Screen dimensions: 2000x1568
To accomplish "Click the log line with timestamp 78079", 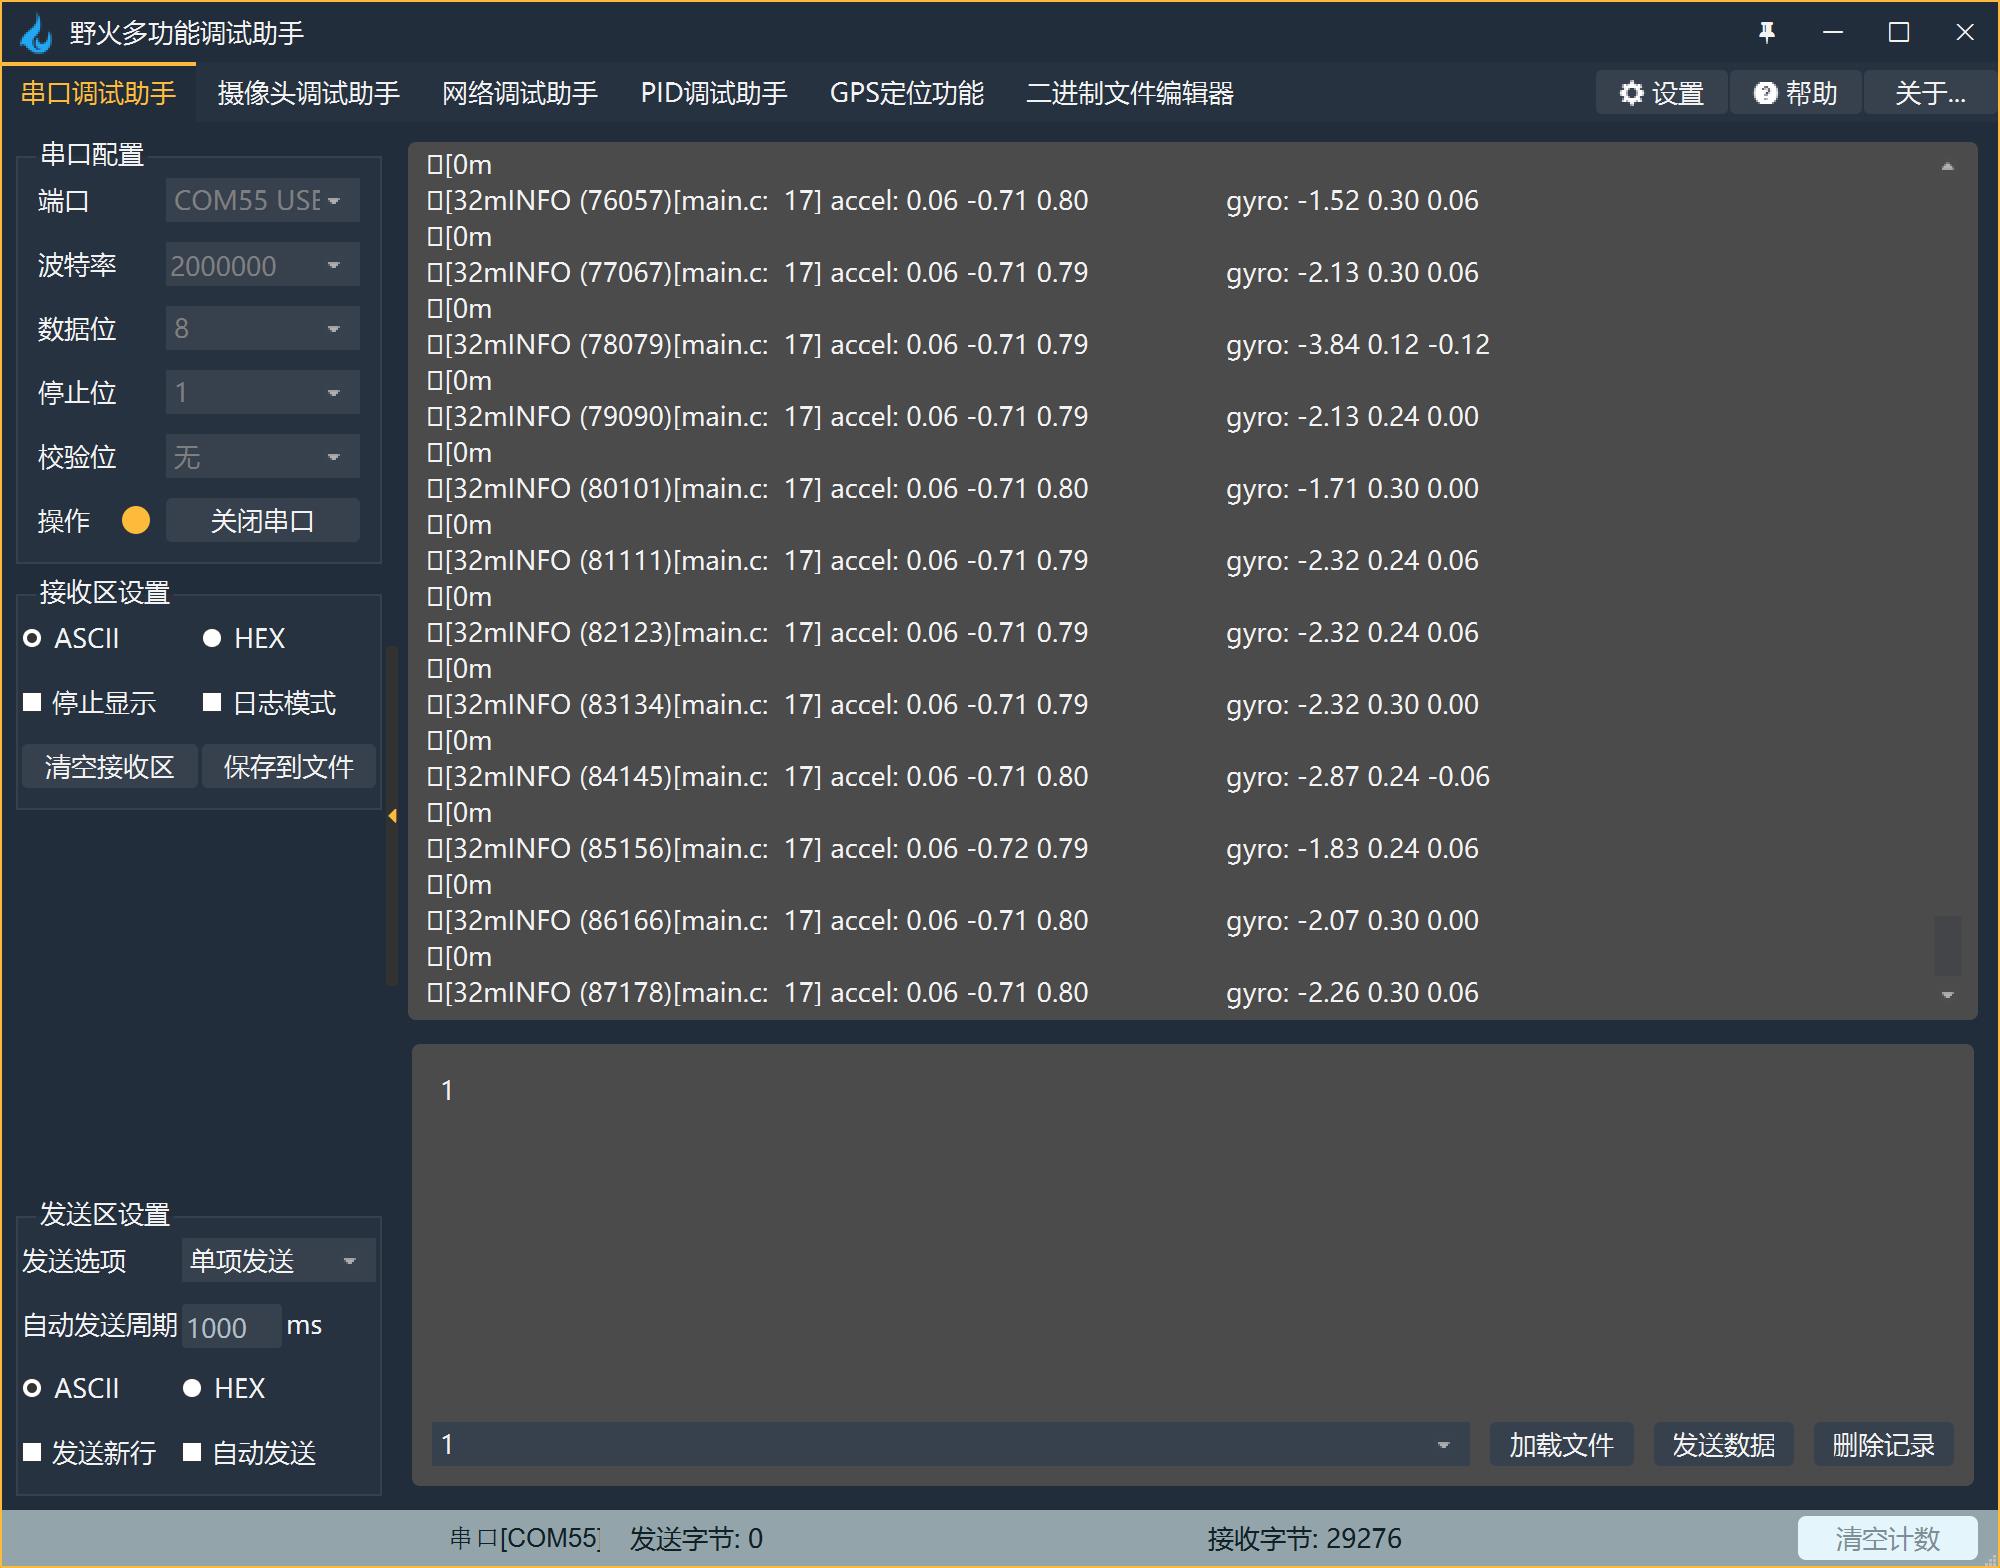I will (x=958, y=344).
